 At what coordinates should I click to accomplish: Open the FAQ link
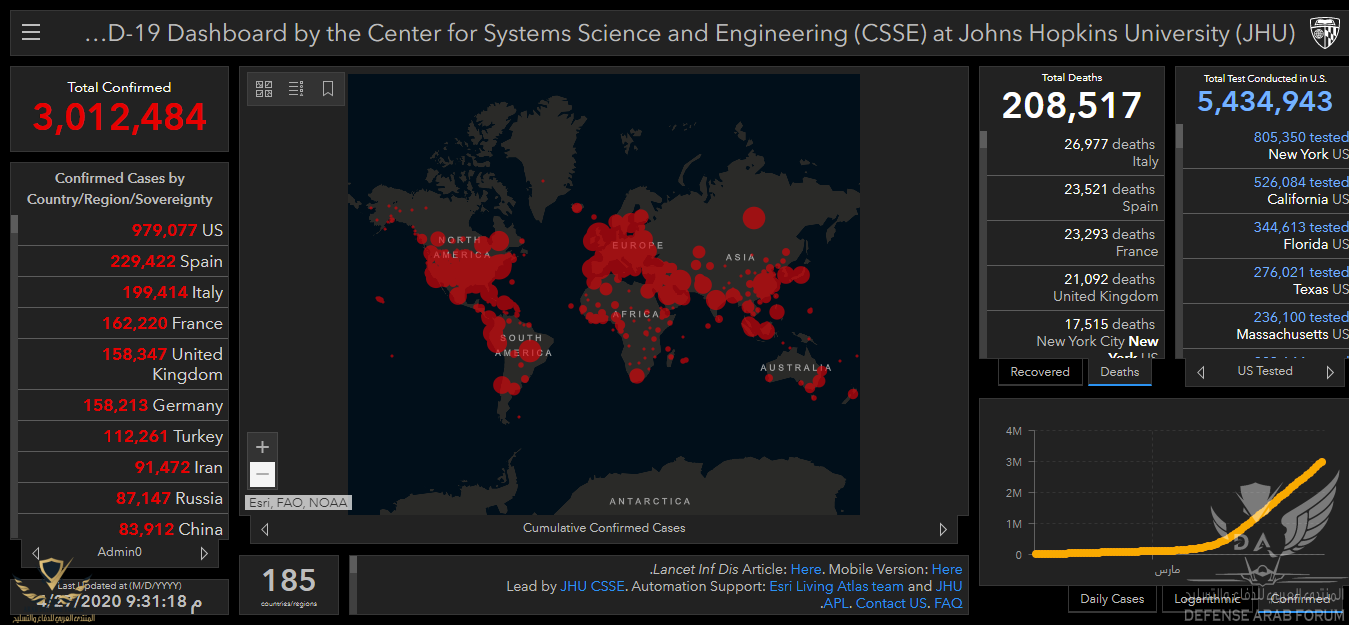[x=948, y=603]
